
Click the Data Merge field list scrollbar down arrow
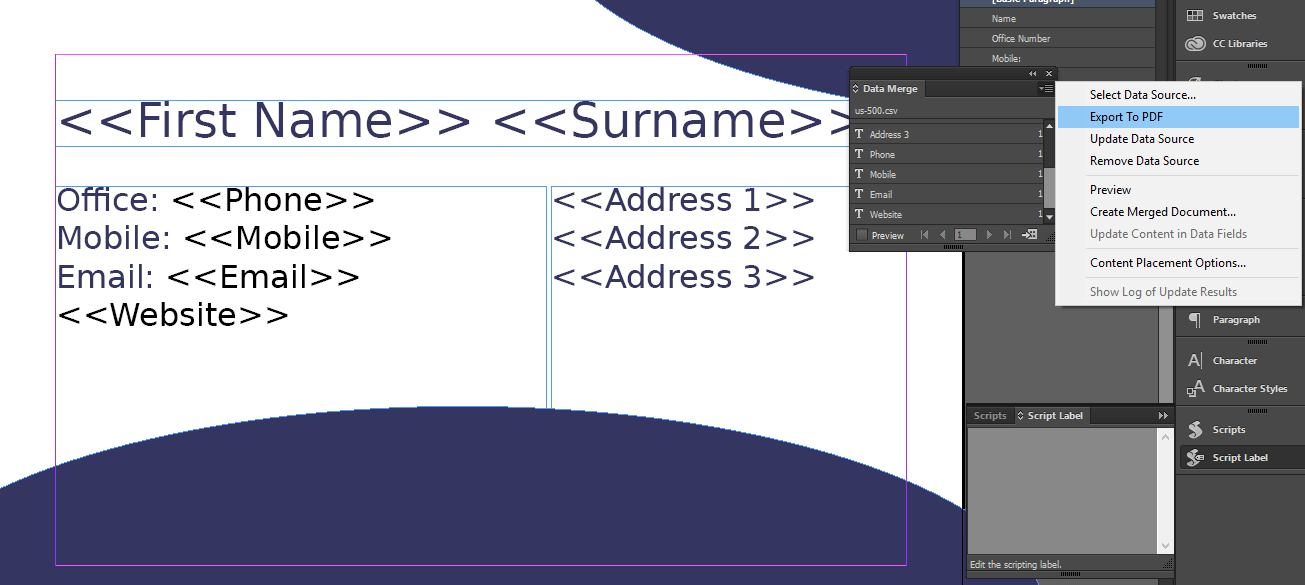(1049, 217)
